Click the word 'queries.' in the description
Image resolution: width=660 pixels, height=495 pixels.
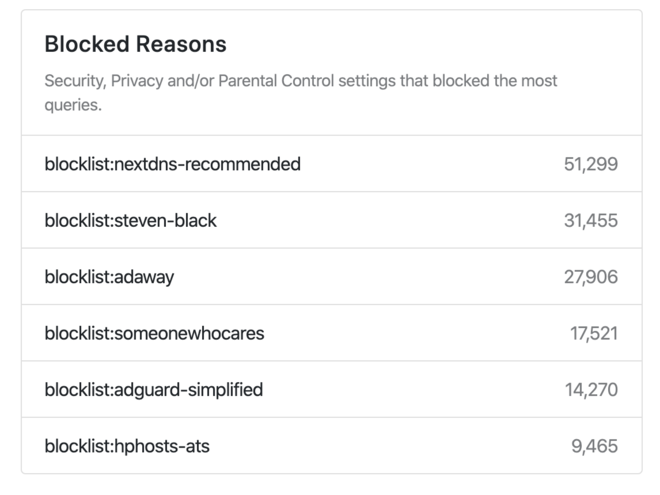(73, 104)
